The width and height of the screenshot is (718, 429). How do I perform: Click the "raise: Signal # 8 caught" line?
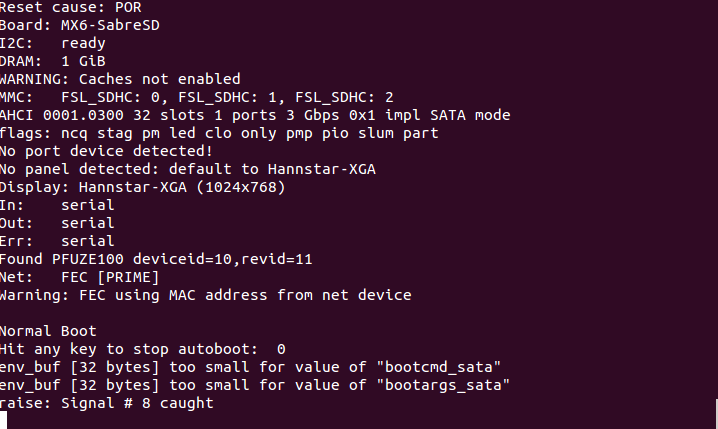point(106,403)
